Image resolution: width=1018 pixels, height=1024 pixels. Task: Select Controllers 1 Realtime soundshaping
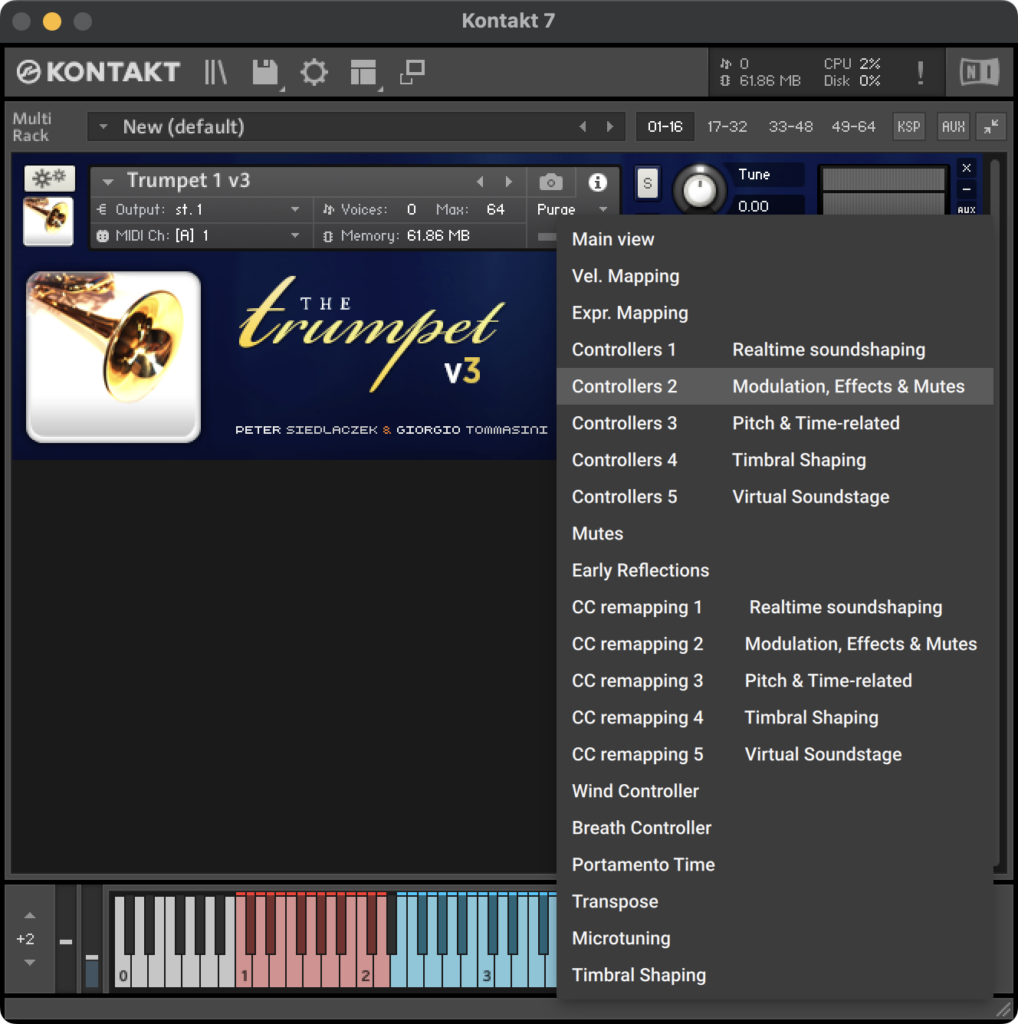pyautogui.click(x=775, y=350)
